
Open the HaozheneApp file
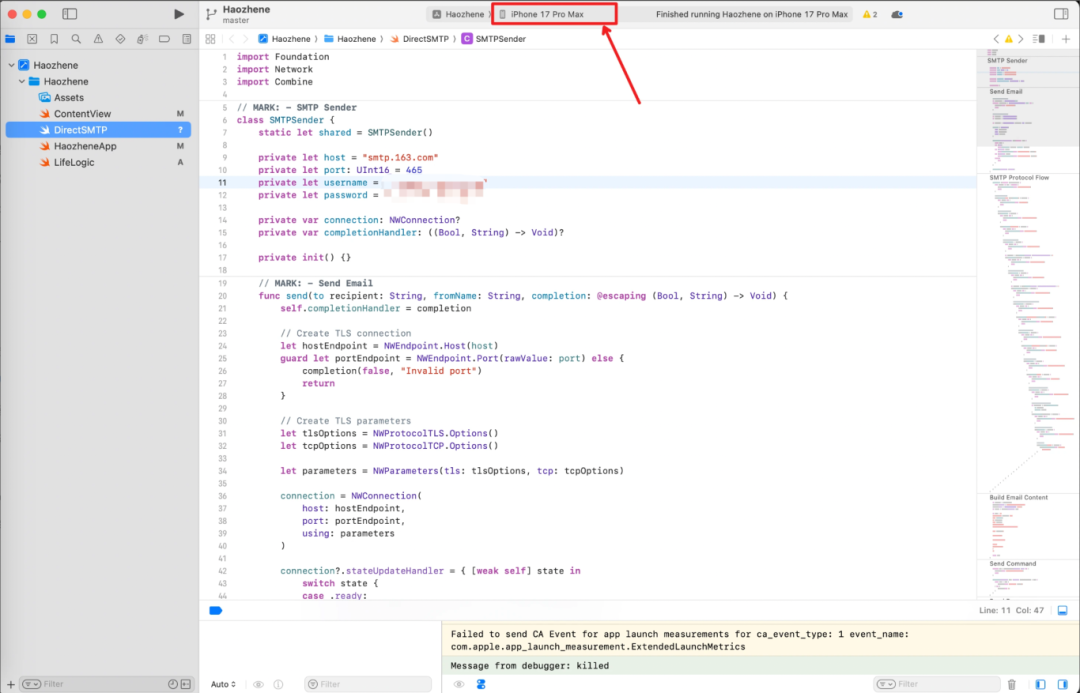(85, 146)
